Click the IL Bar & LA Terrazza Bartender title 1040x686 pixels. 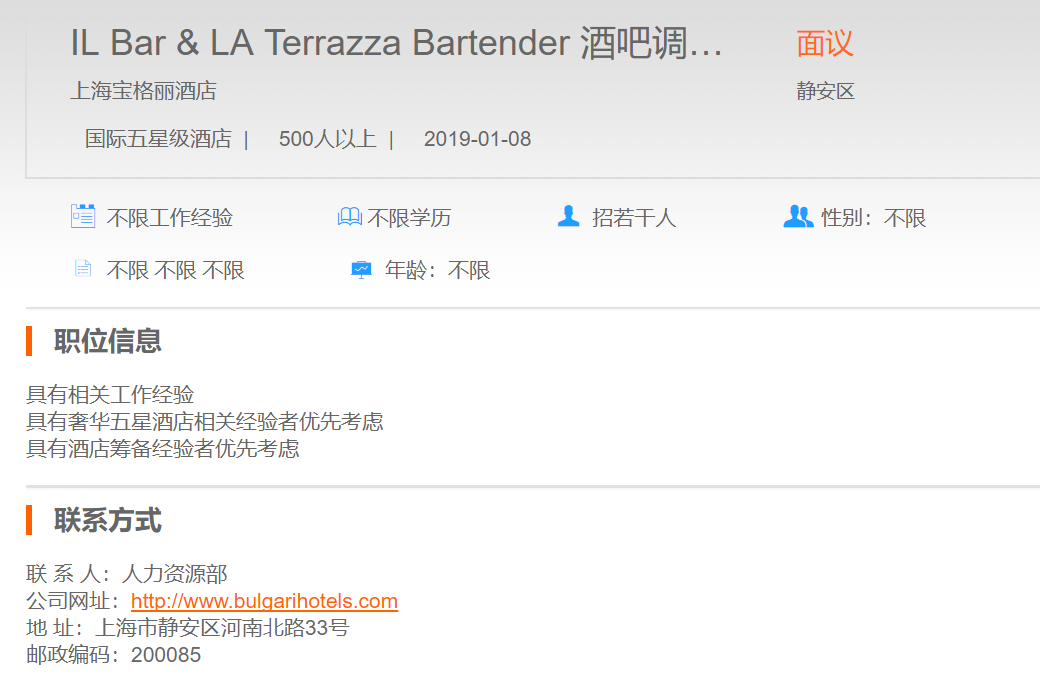click(x=396, y=44)
